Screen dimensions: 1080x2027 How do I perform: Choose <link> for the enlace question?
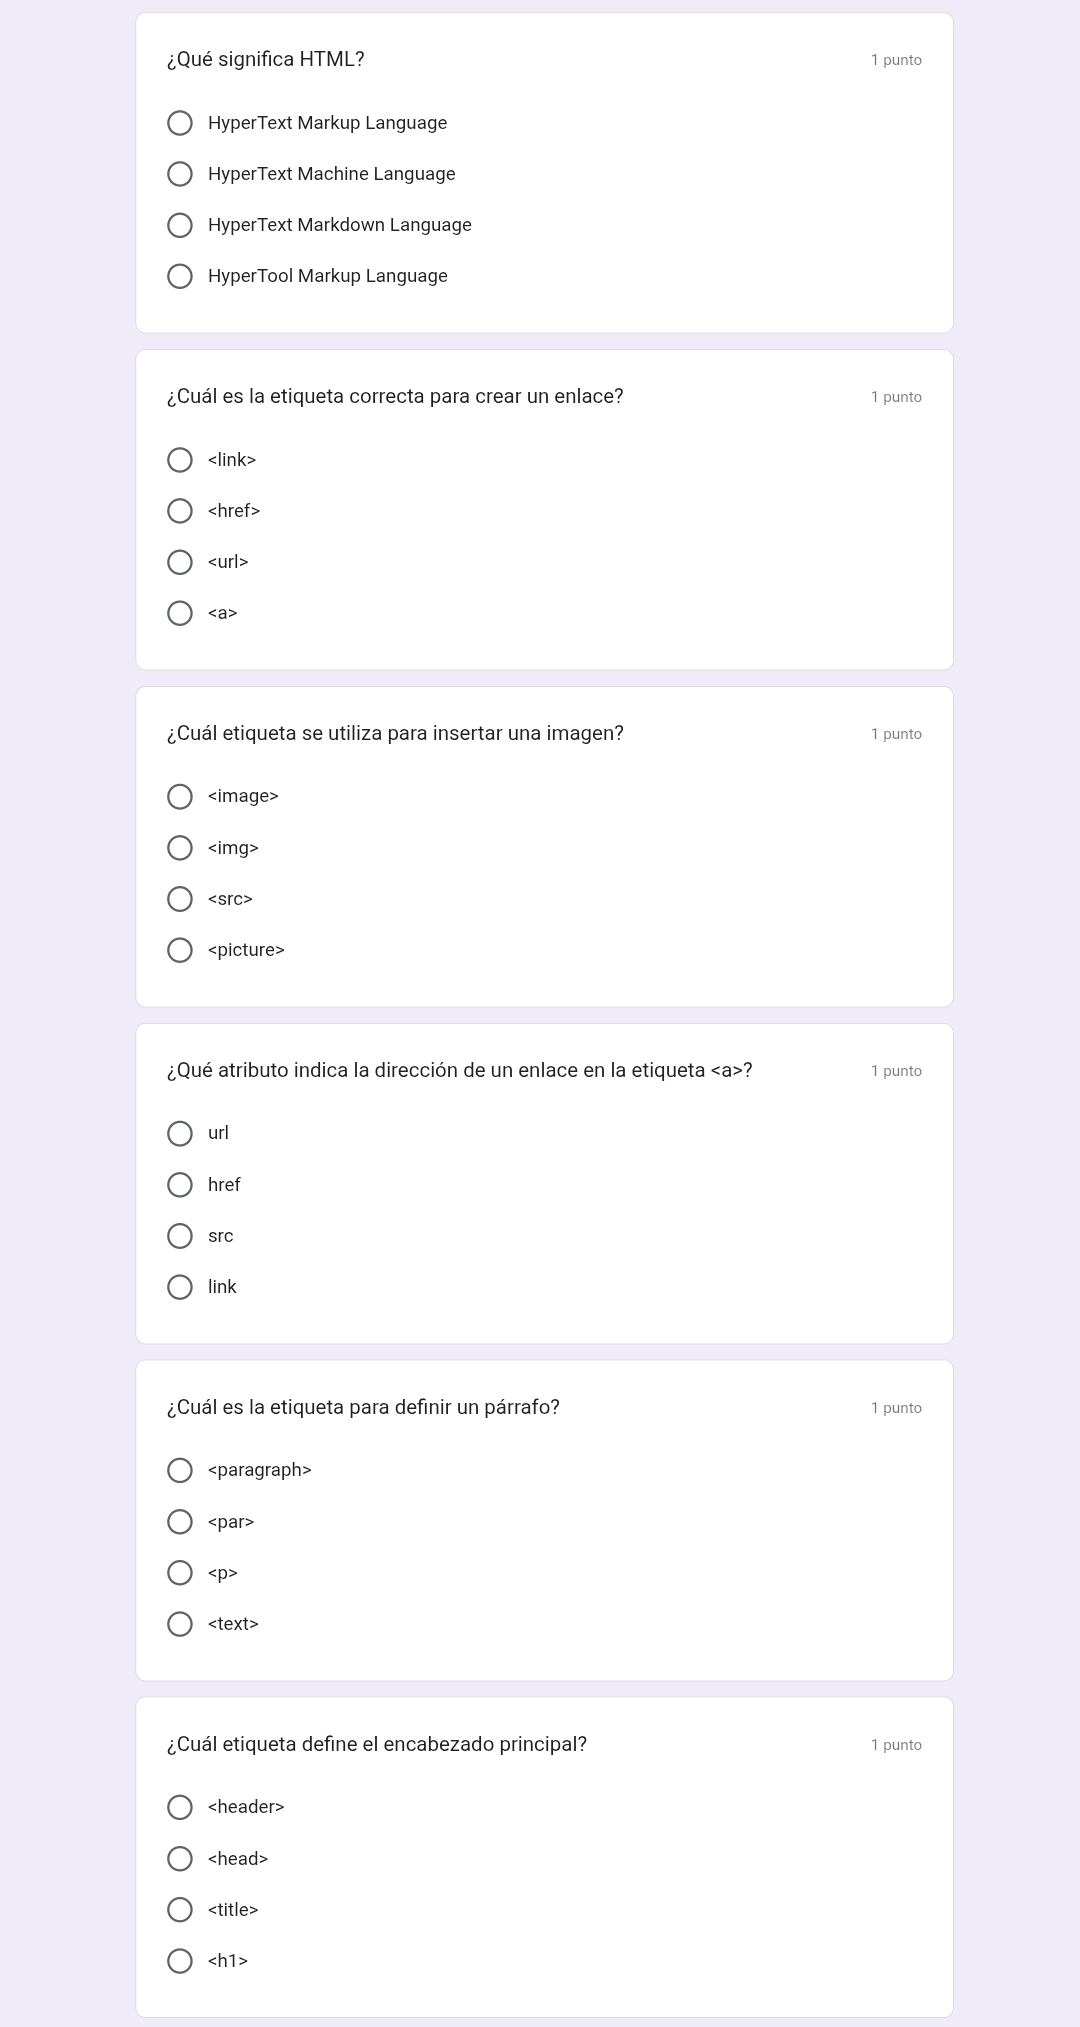click(x=180, y=460)
